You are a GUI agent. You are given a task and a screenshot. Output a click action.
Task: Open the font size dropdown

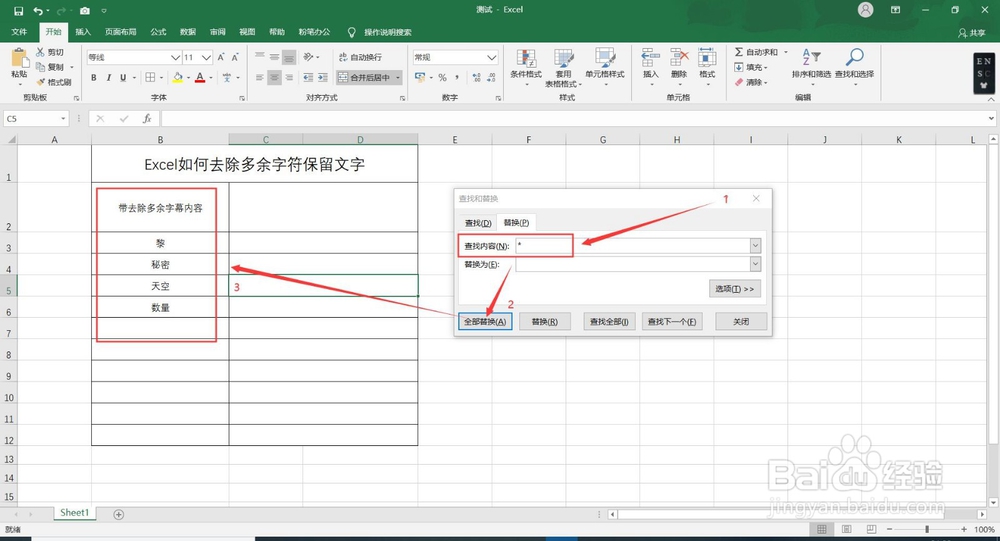(x=206, y=57)
